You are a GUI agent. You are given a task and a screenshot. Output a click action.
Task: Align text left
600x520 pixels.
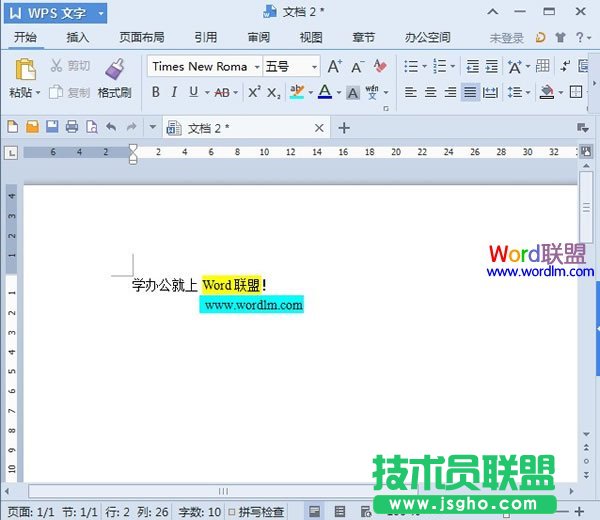point(411,92)
